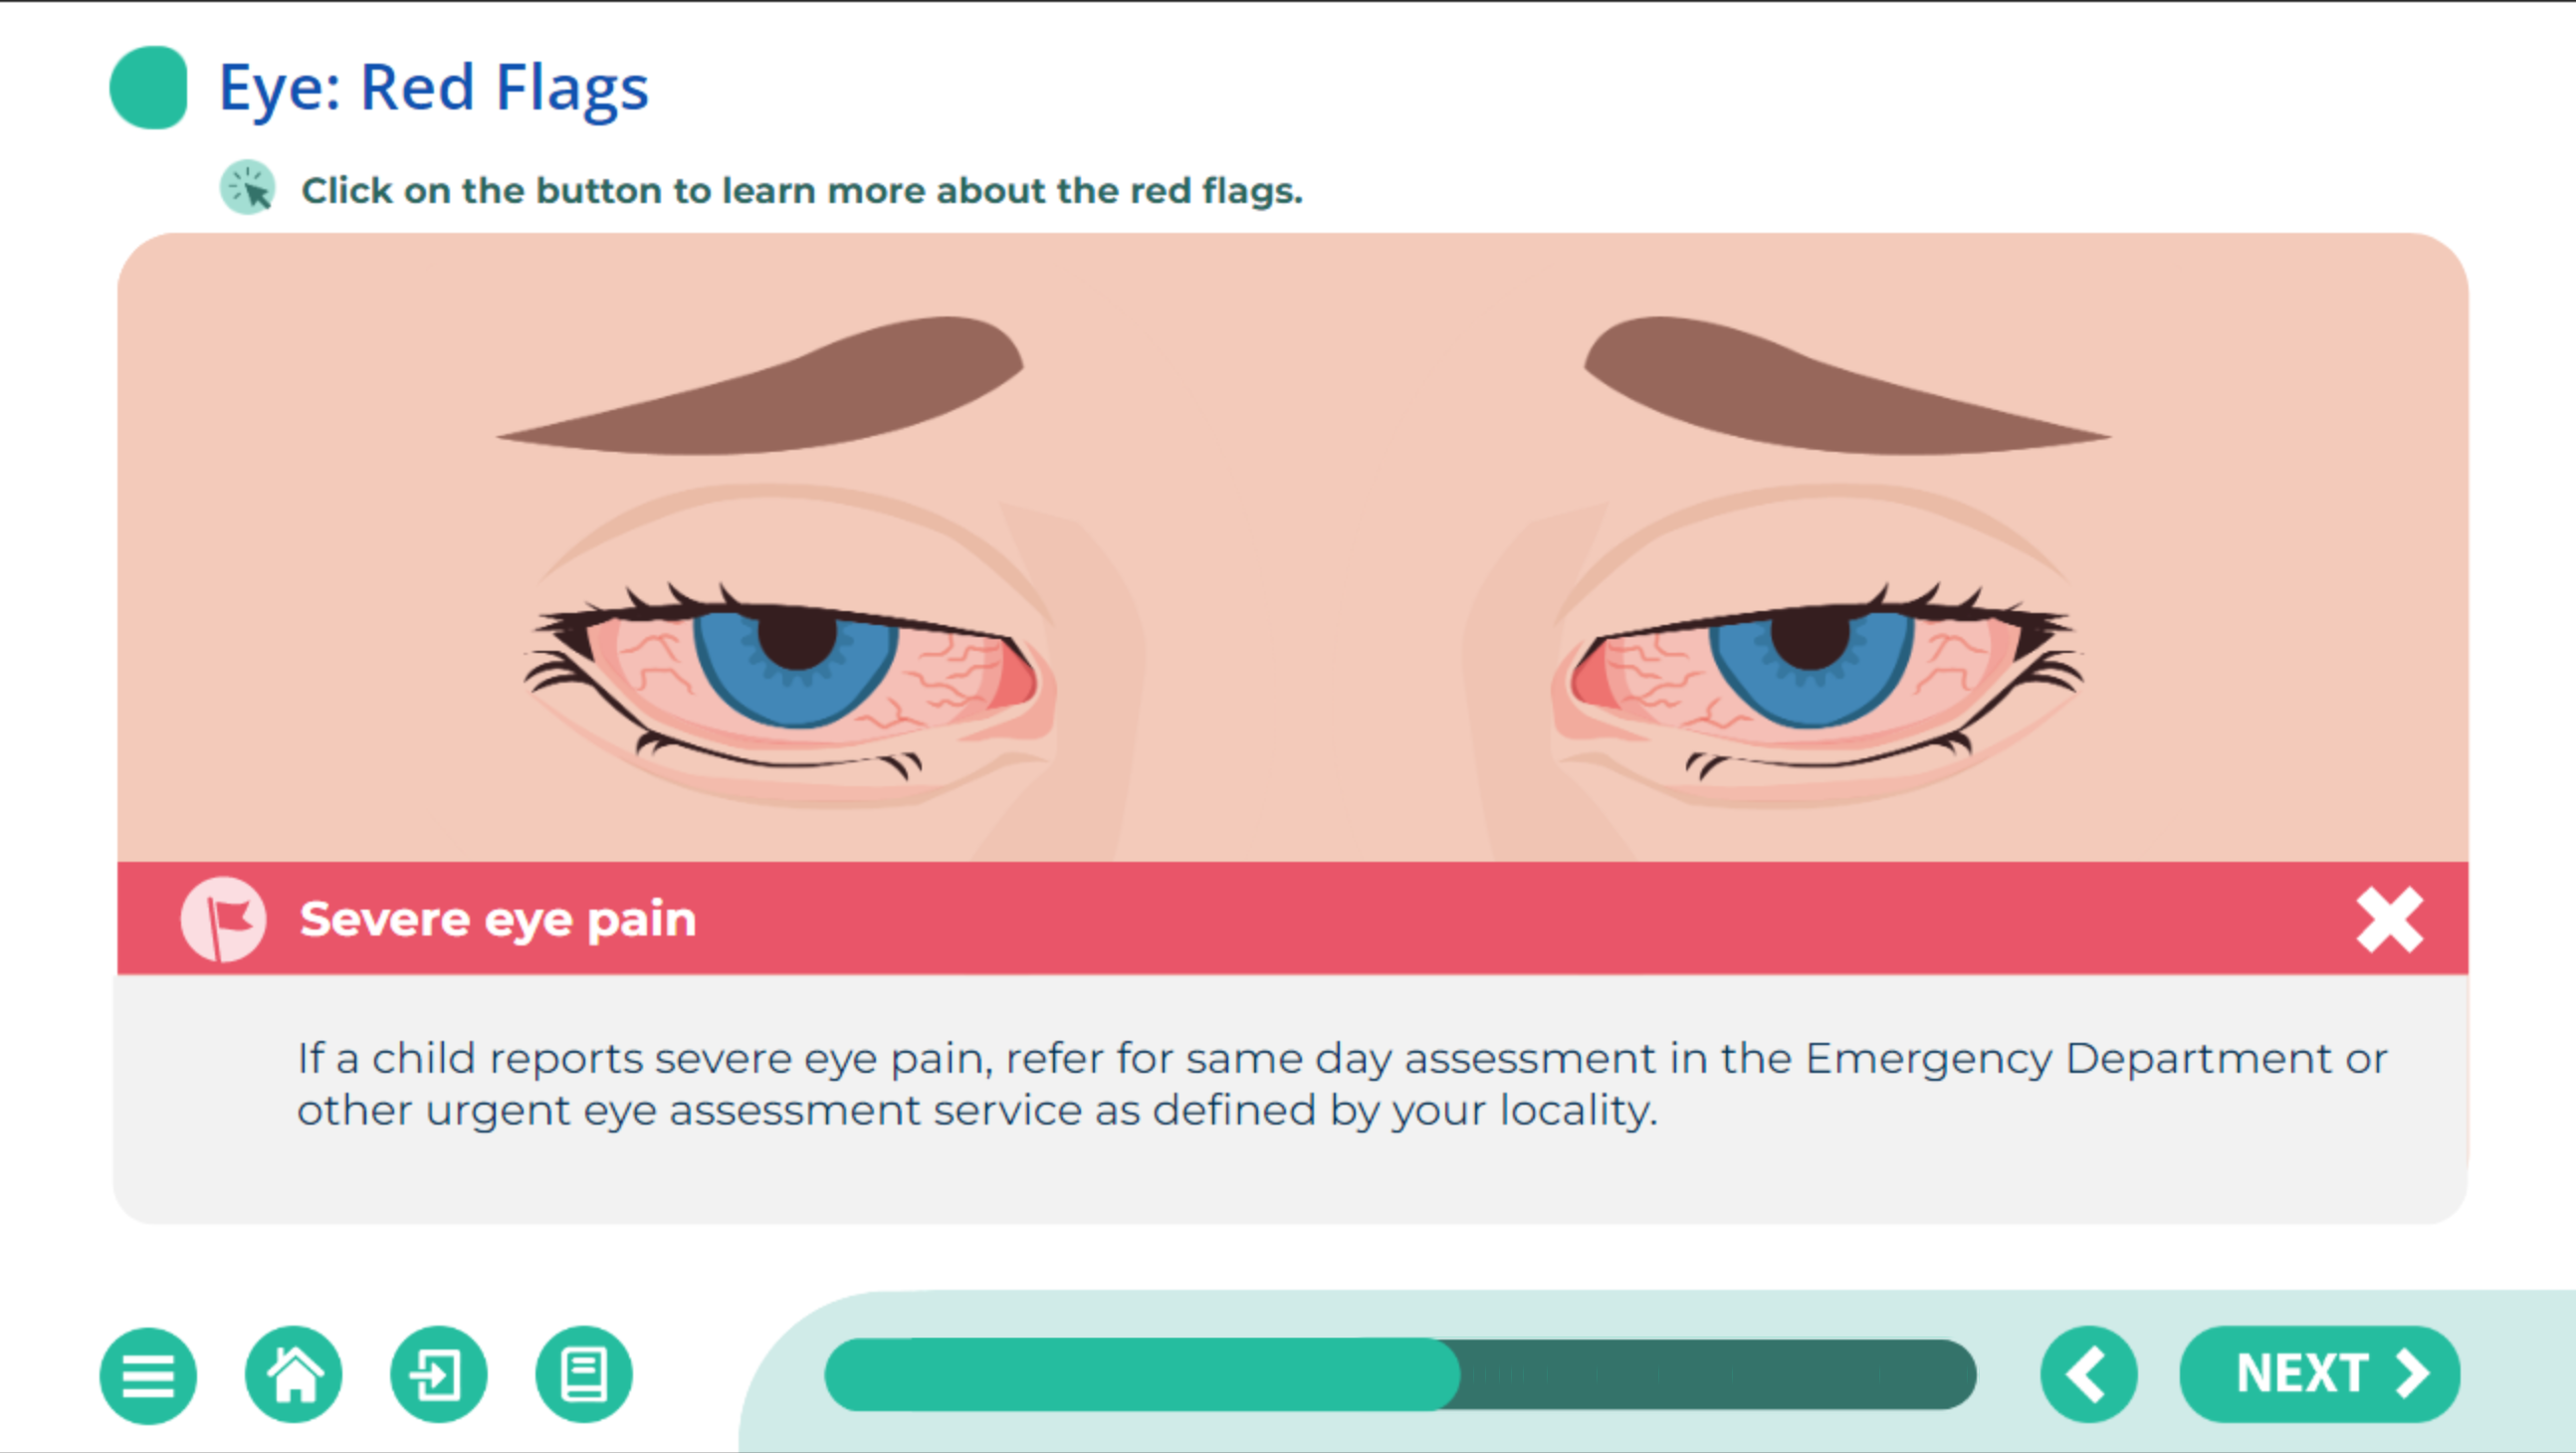Open the resources book icon
Screen dimensions: 2576x1453
click(x=584, y=1375)
